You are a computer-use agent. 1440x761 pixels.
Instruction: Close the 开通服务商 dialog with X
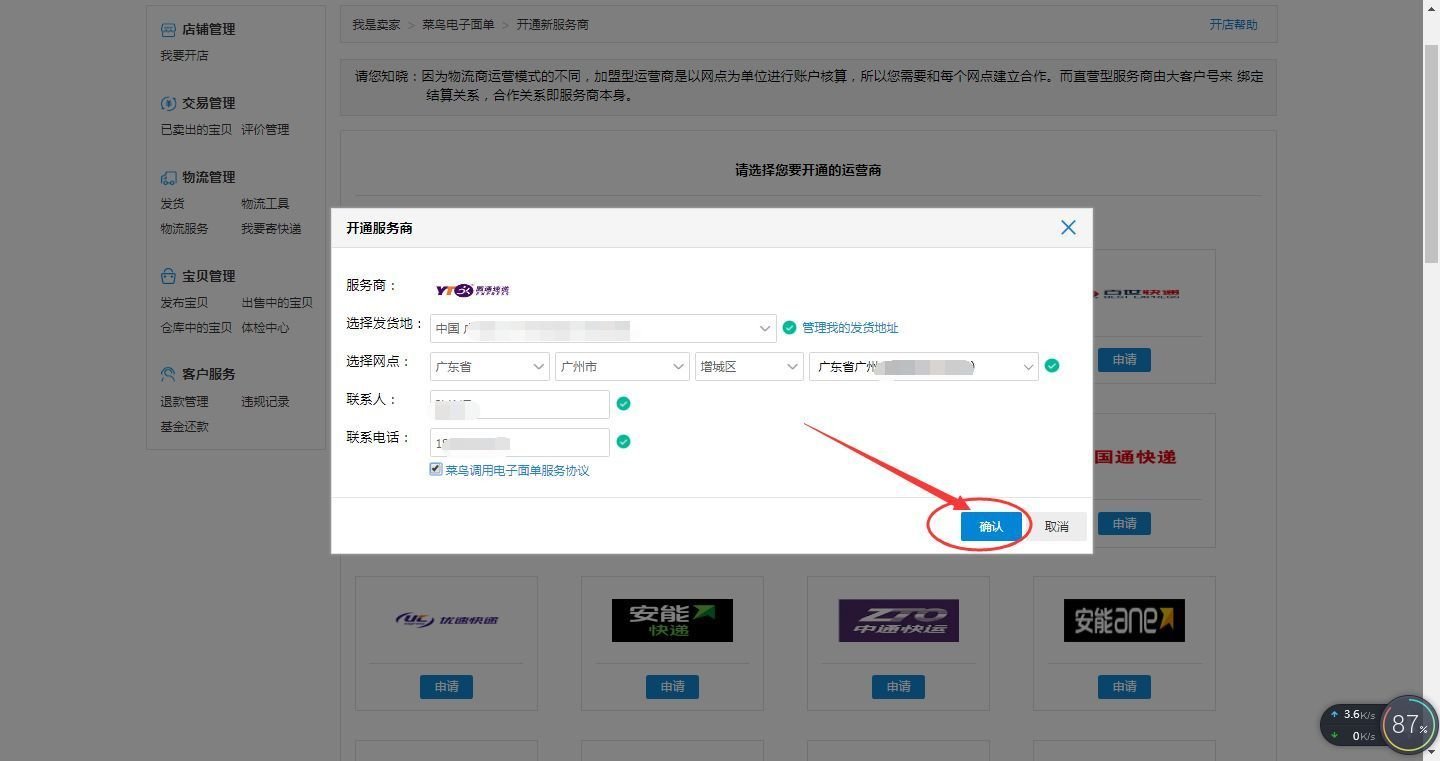1068,228
